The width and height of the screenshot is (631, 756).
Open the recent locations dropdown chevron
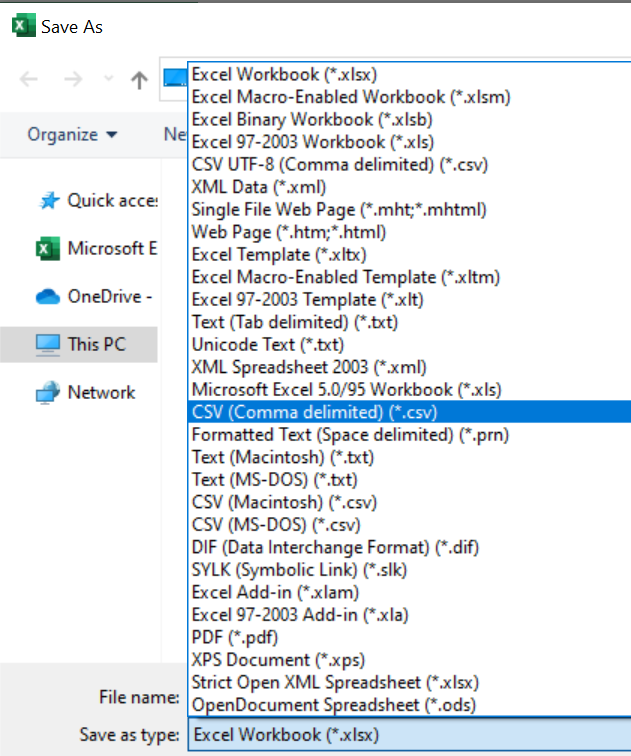click(108, 80)
